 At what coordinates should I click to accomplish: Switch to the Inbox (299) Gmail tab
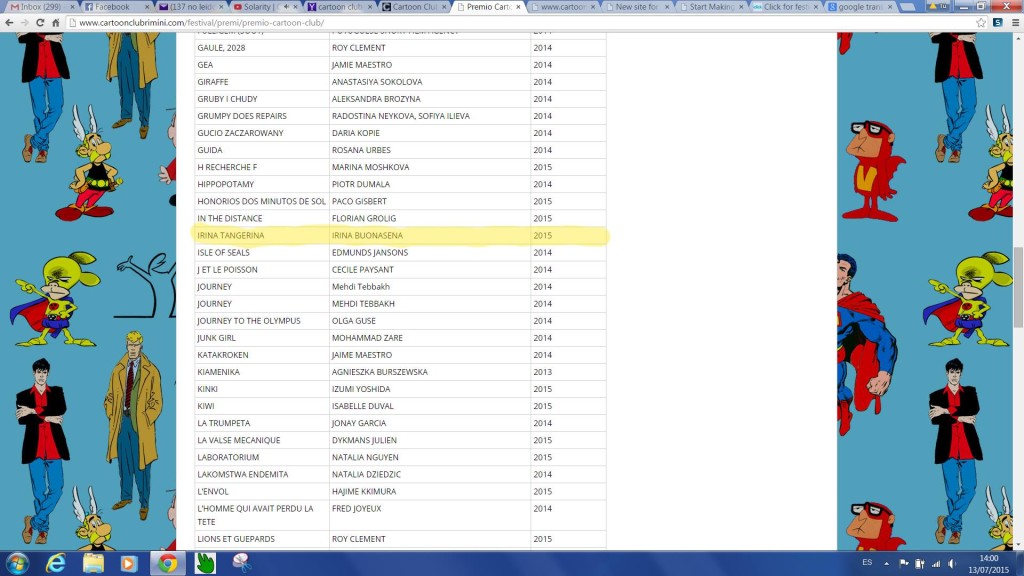(x=40, y=7)
